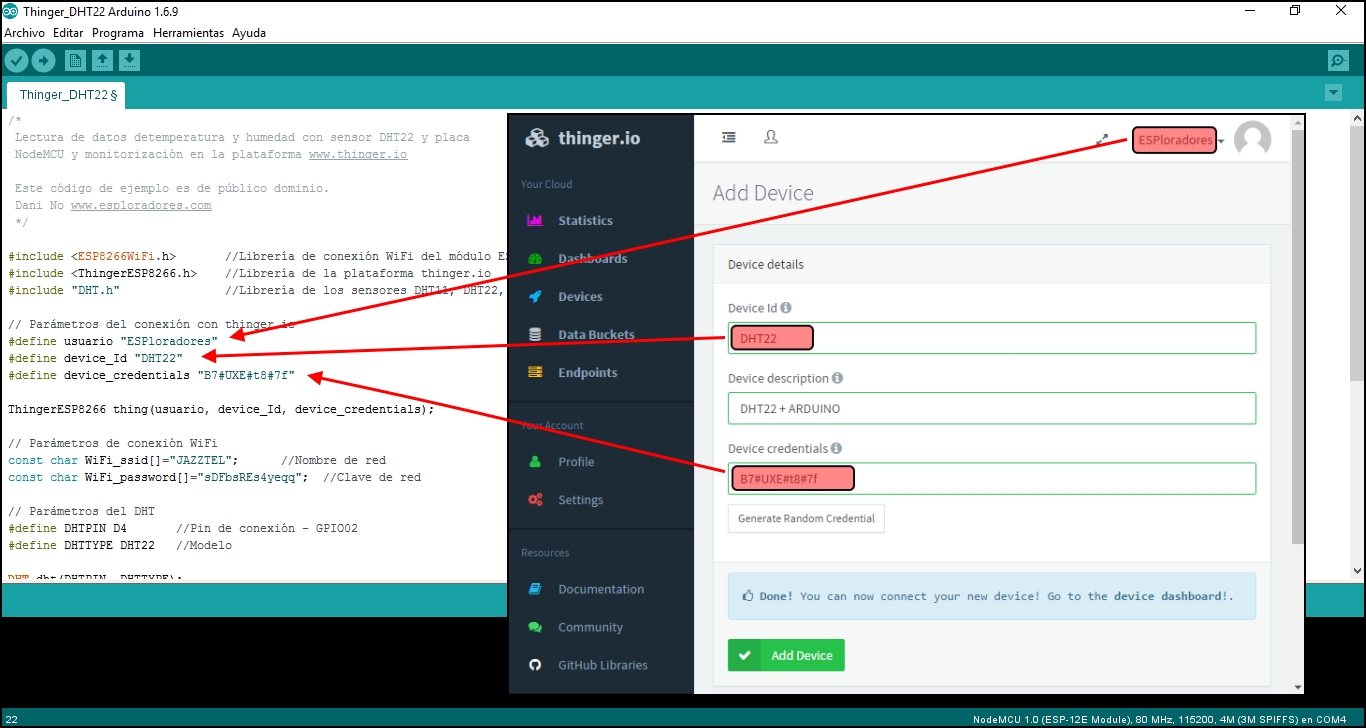Open the Editar menu
Viewport: 1366px width, 728px height.
68,33
